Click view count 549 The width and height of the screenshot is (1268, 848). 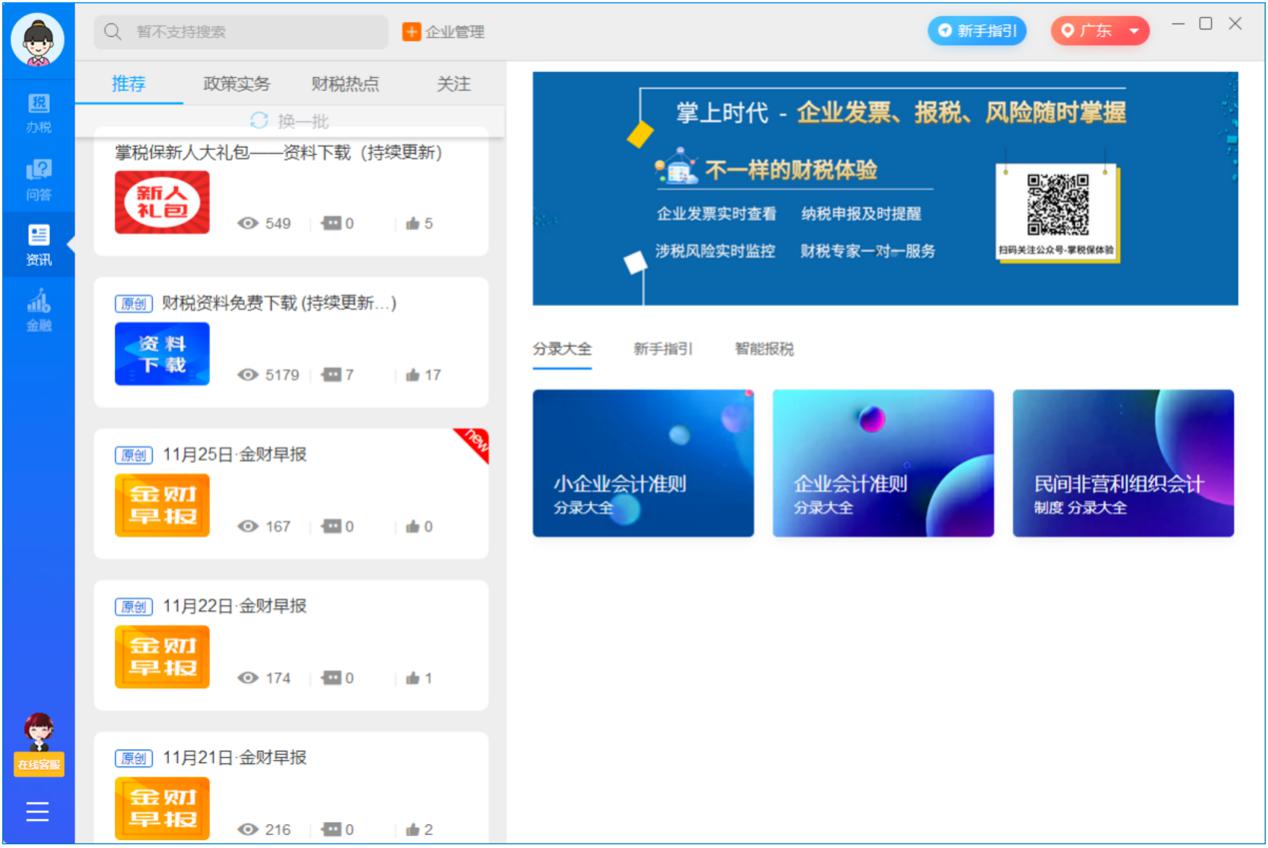(x=278, y=224)
